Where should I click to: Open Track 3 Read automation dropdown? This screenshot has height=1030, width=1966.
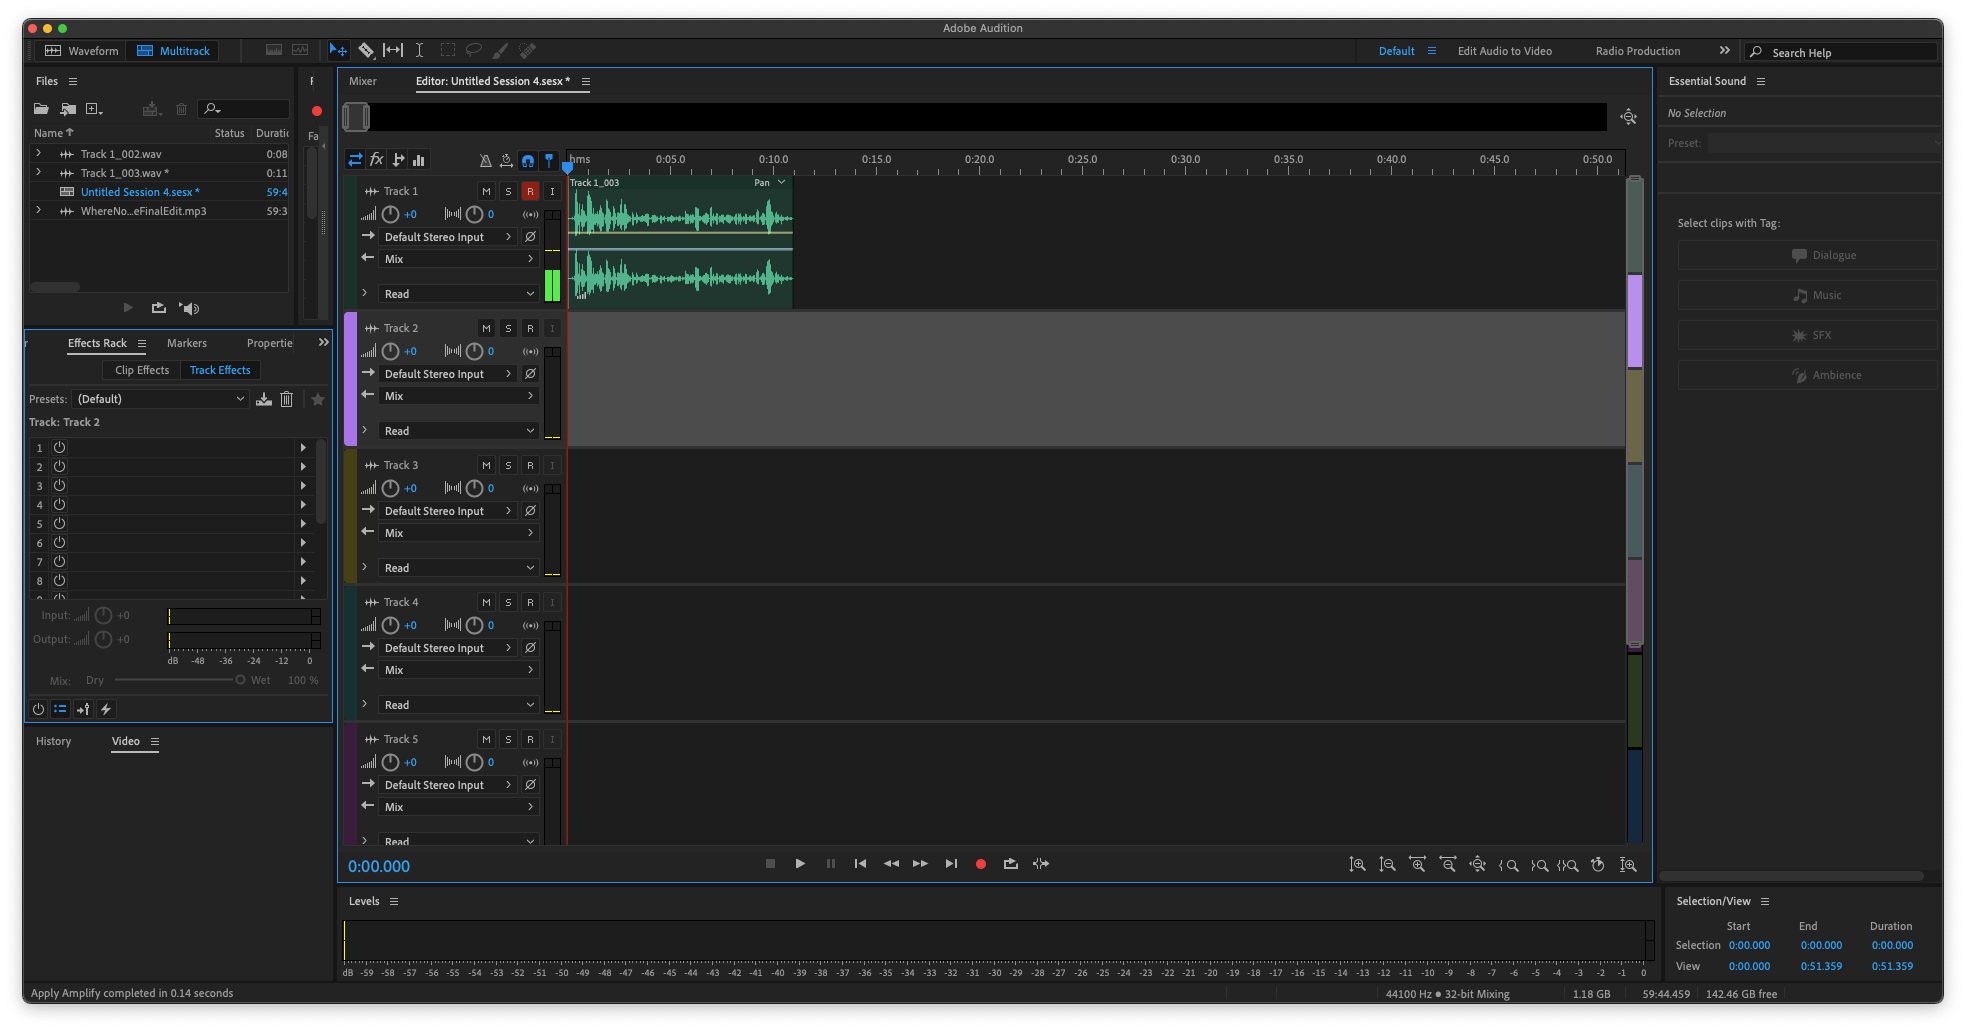click(459, 568)
